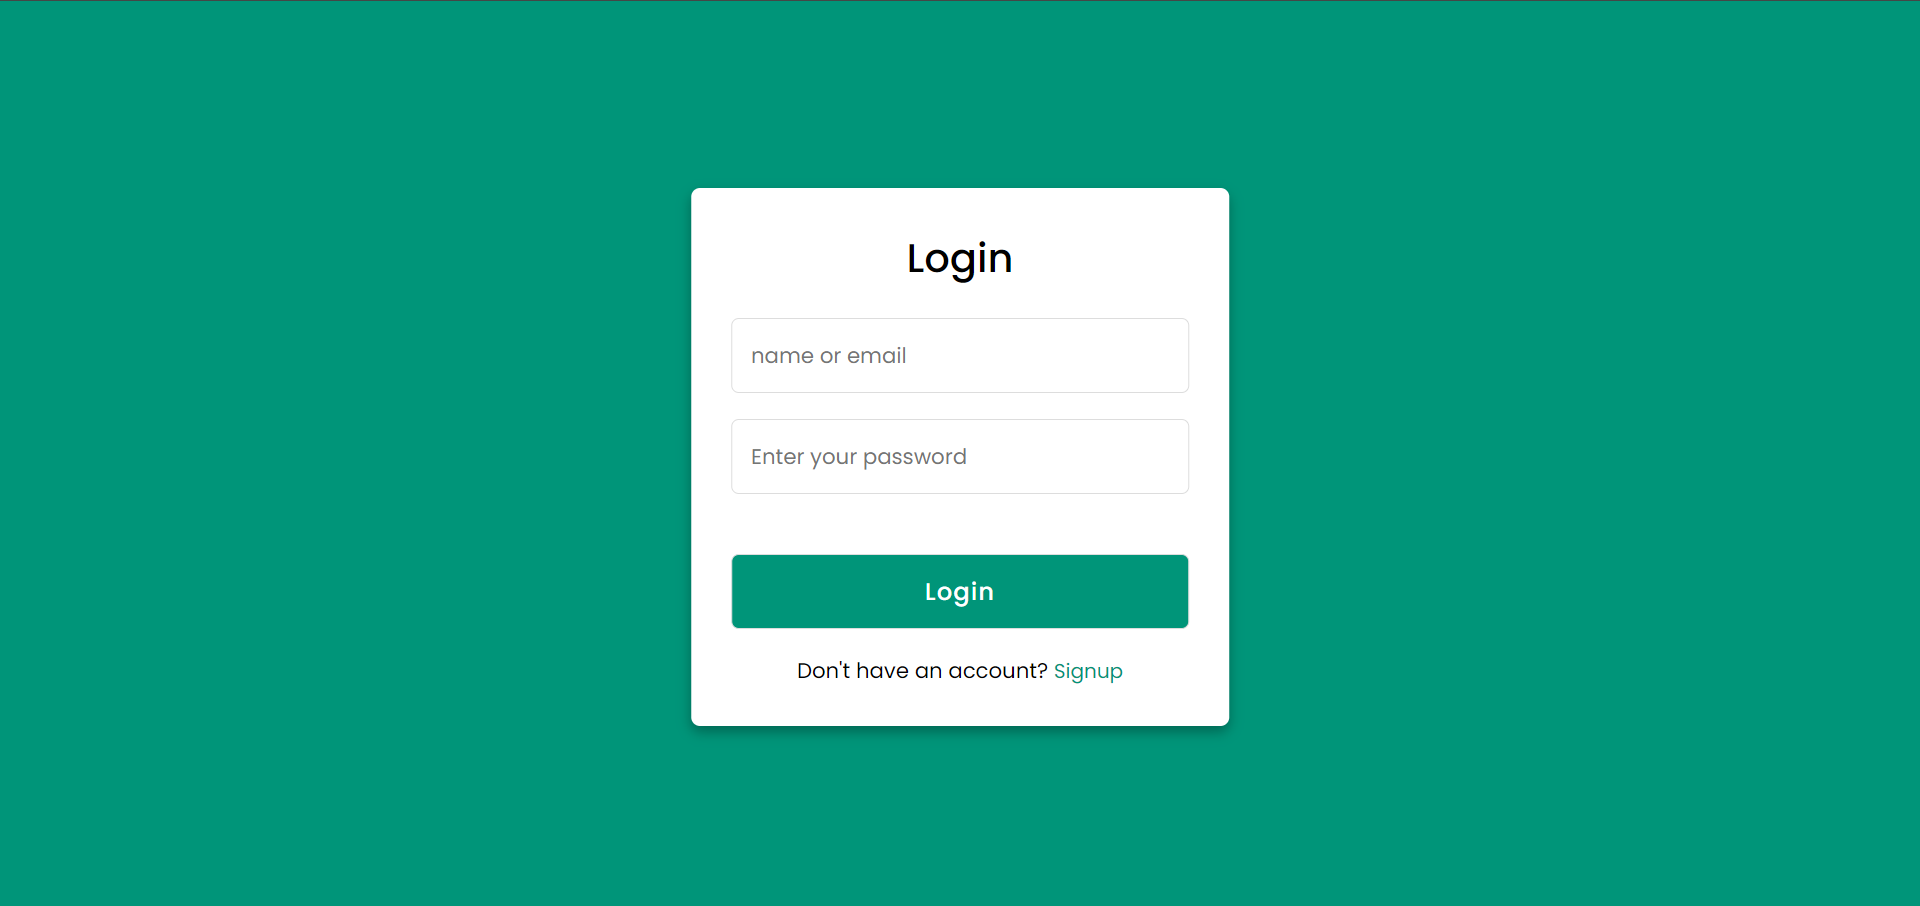Submit the form using the Login button label
The width and height of the screenshot is (1920, 906).
point(959,592)
